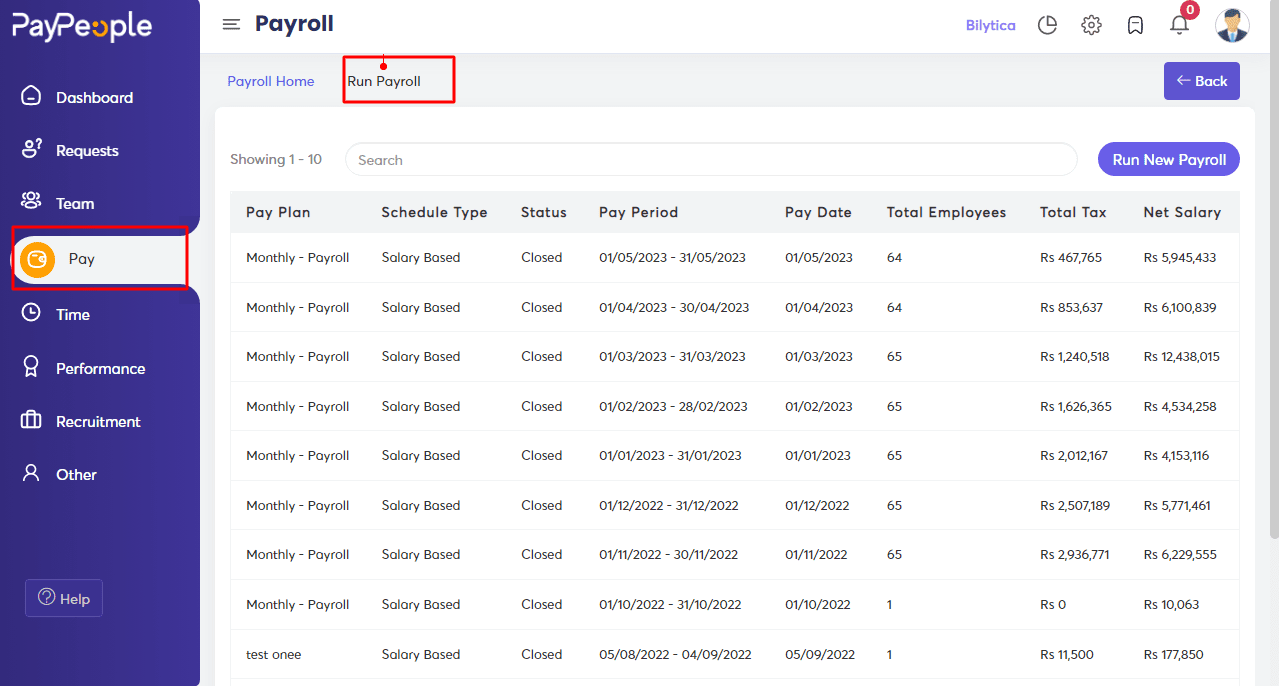
Task: Focus the Search input field
Action: (x=711, y=160)
